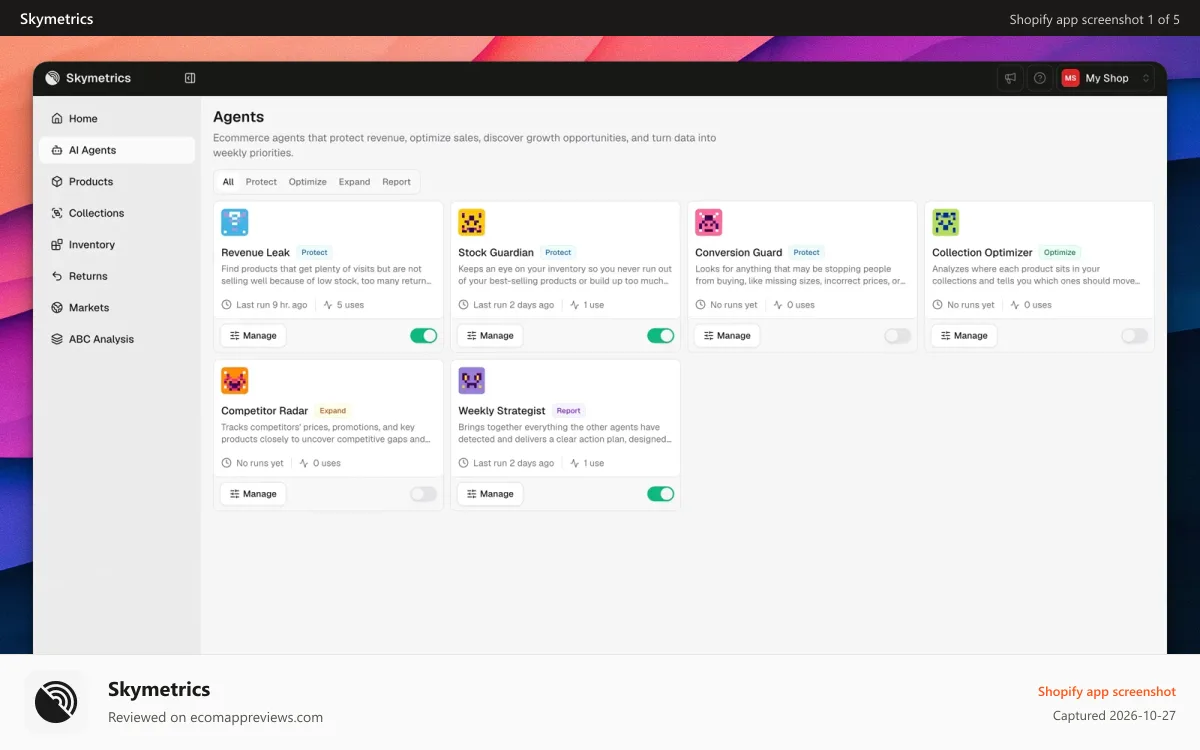Viewport: 1200px width, 750px height.
Task: Select the All filter tab
Action: click(228, 182)
